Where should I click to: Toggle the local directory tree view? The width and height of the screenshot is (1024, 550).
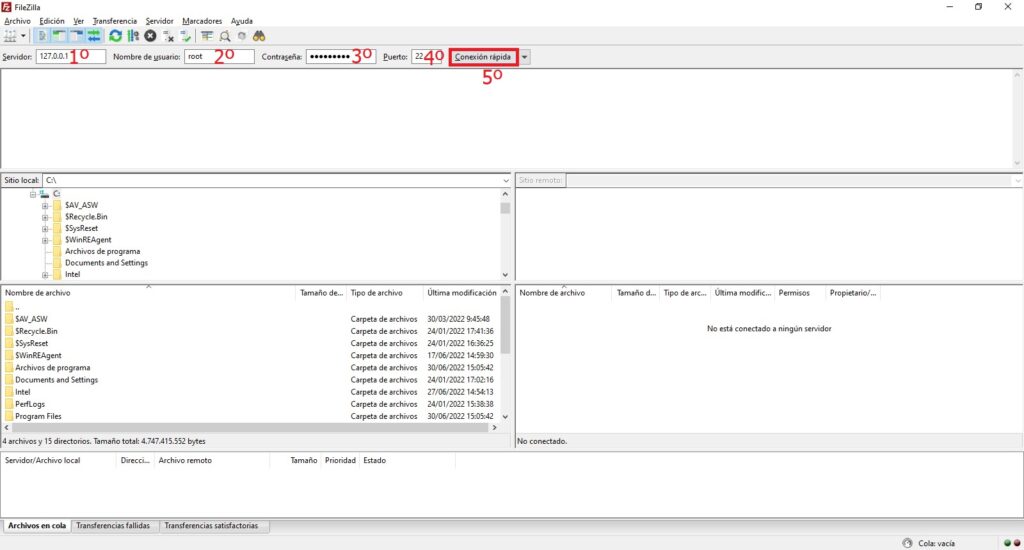tap(59, 36)
